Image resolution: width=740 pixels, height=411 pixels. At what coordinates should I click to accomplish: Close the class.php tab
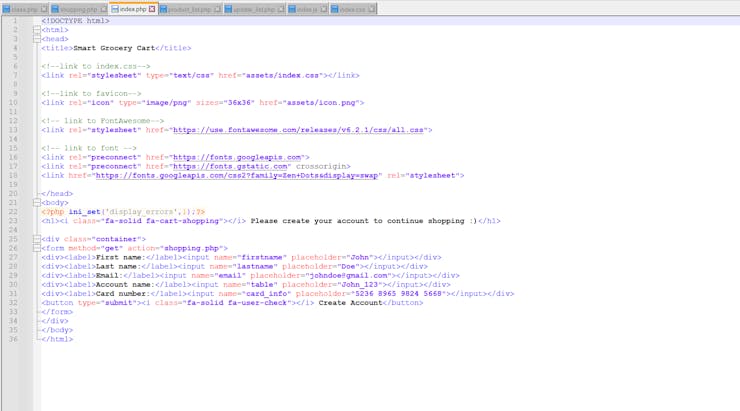point(43,9)
